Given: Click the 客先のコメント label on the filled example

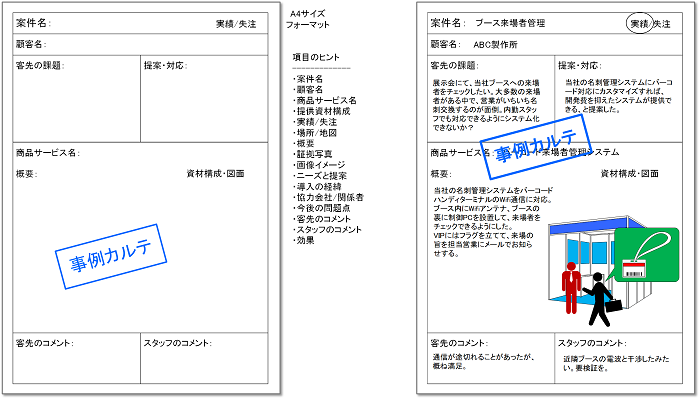Looking at the screenshot, I should pyautogui.click(x=459, y=343).
